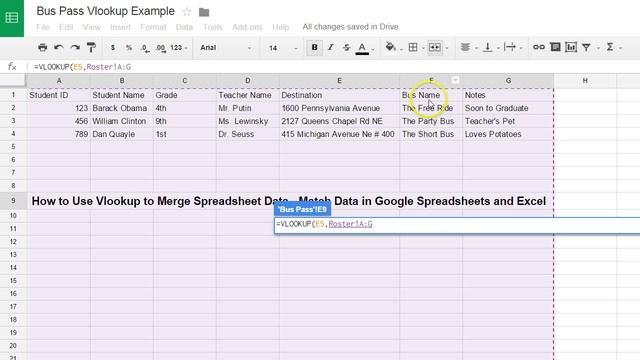640x360 pixels.
Task: Select column G header
Action: click(x=508, y=81)
